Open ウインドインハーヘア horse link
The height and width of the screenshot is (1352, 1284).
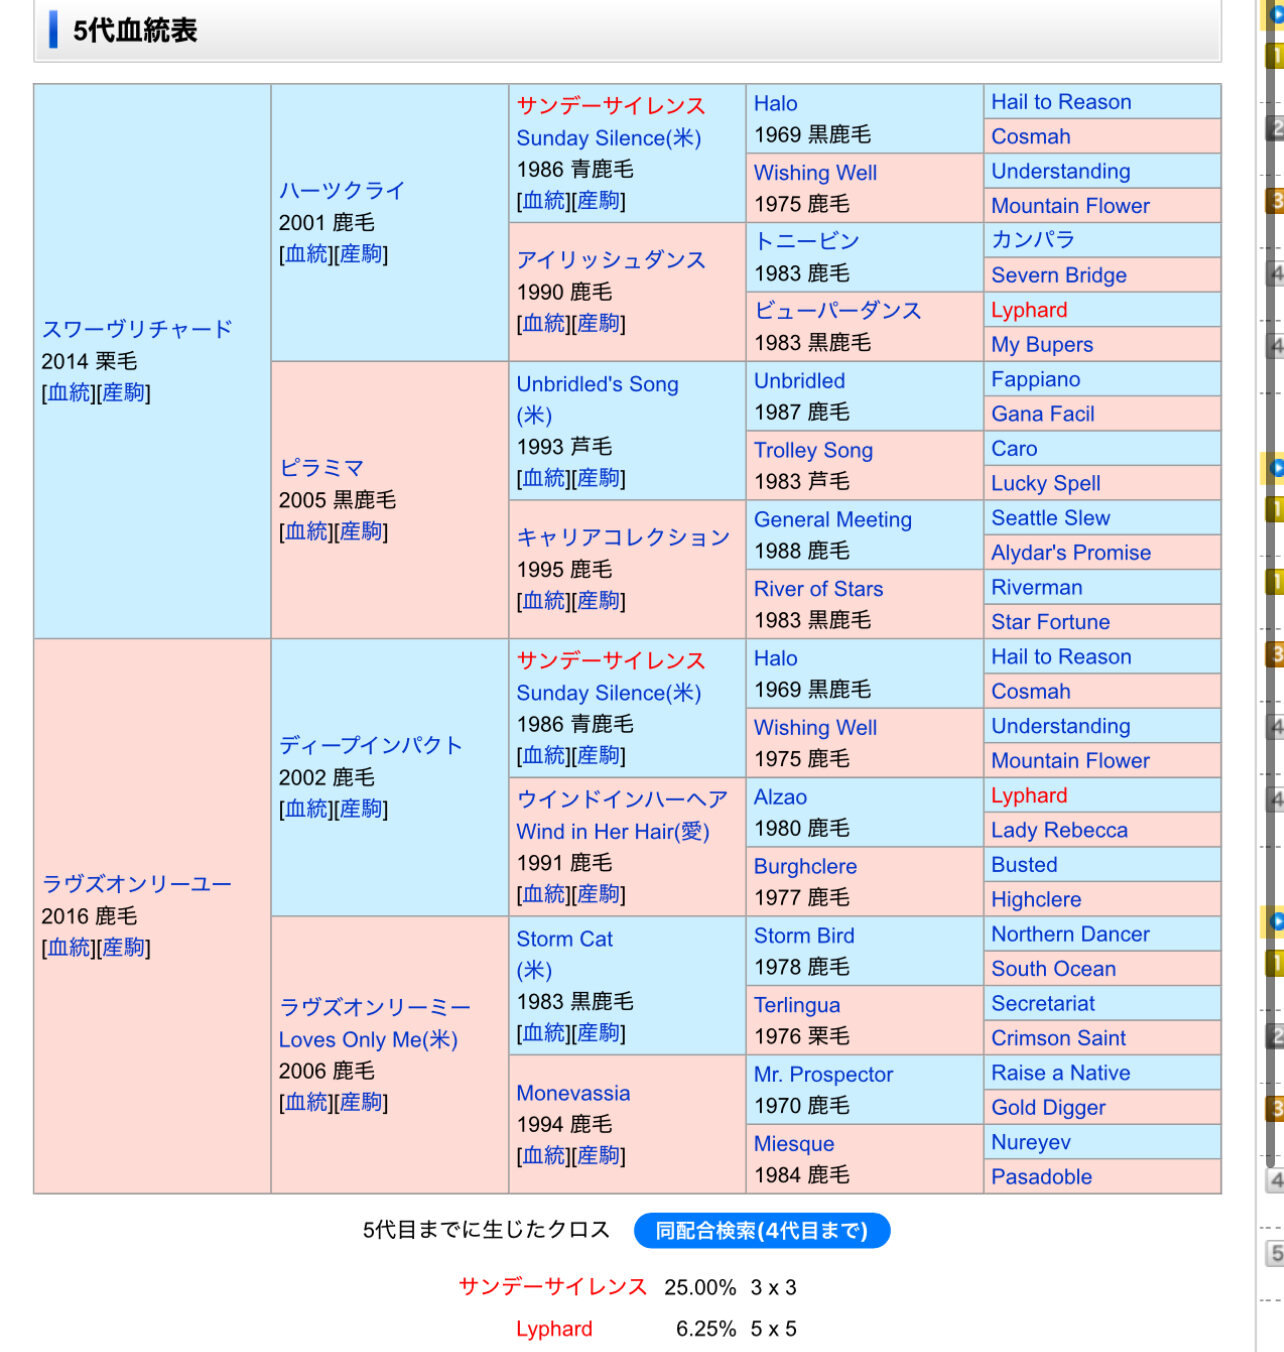622,799
